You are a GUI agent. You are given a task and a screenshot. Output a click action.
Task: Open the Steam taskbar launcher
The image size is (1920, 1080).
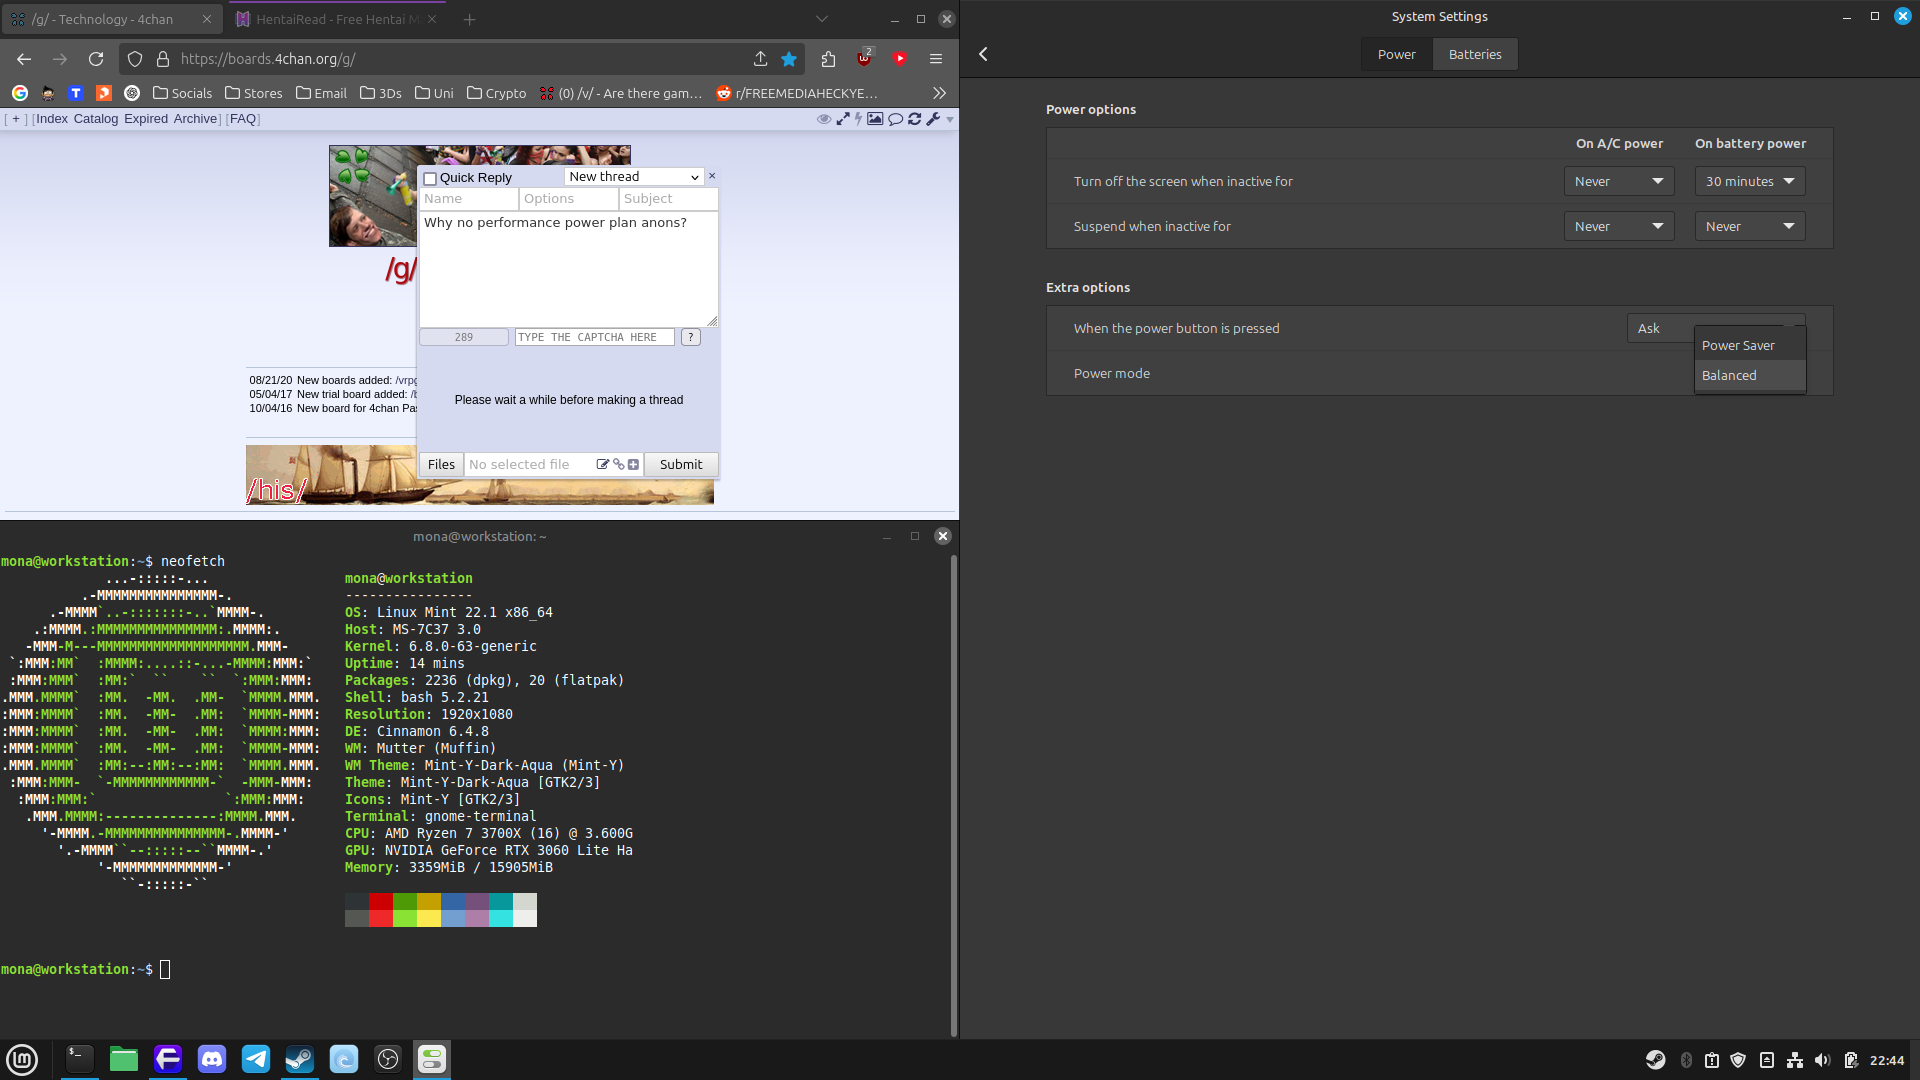point(300,1059)
